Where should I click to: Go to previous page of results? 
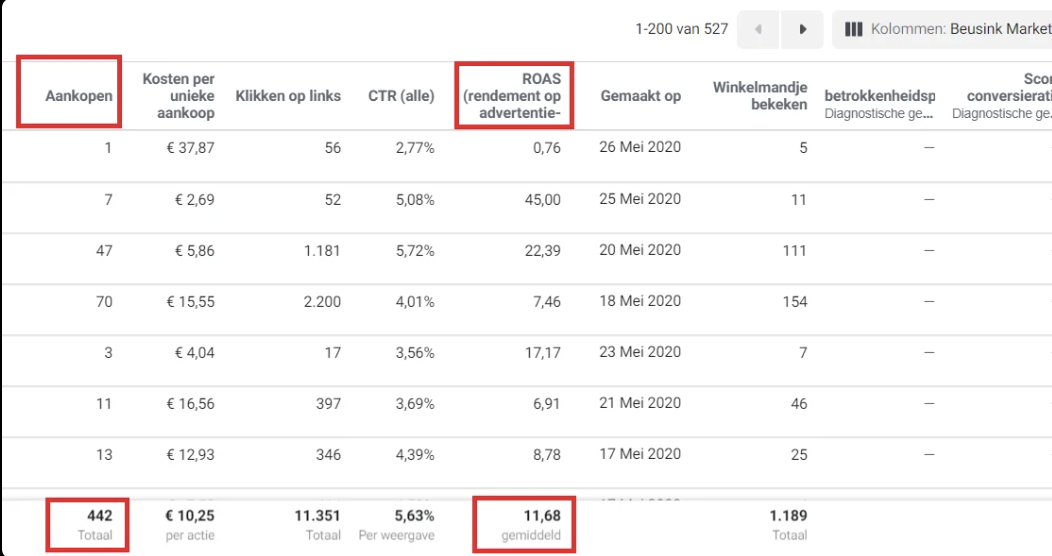tap(758, 30)
